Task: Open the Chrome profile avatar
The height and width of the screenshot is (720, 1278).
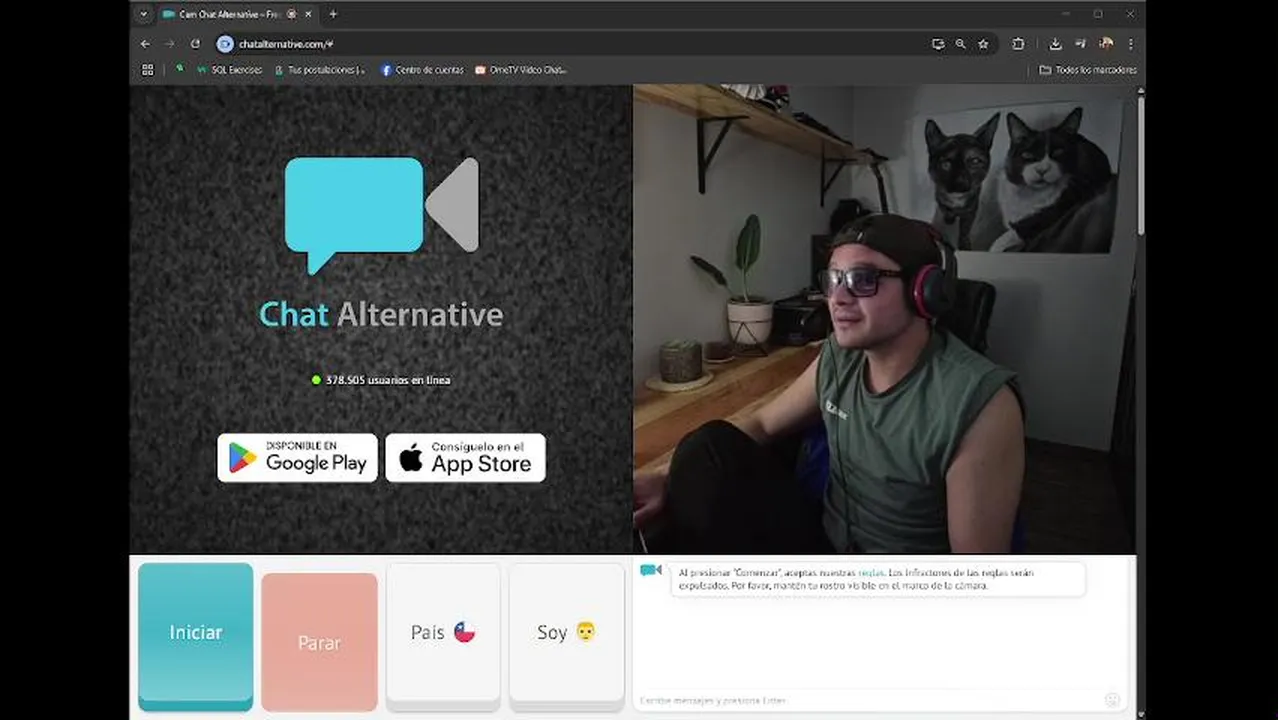Action: point(1106,44)
